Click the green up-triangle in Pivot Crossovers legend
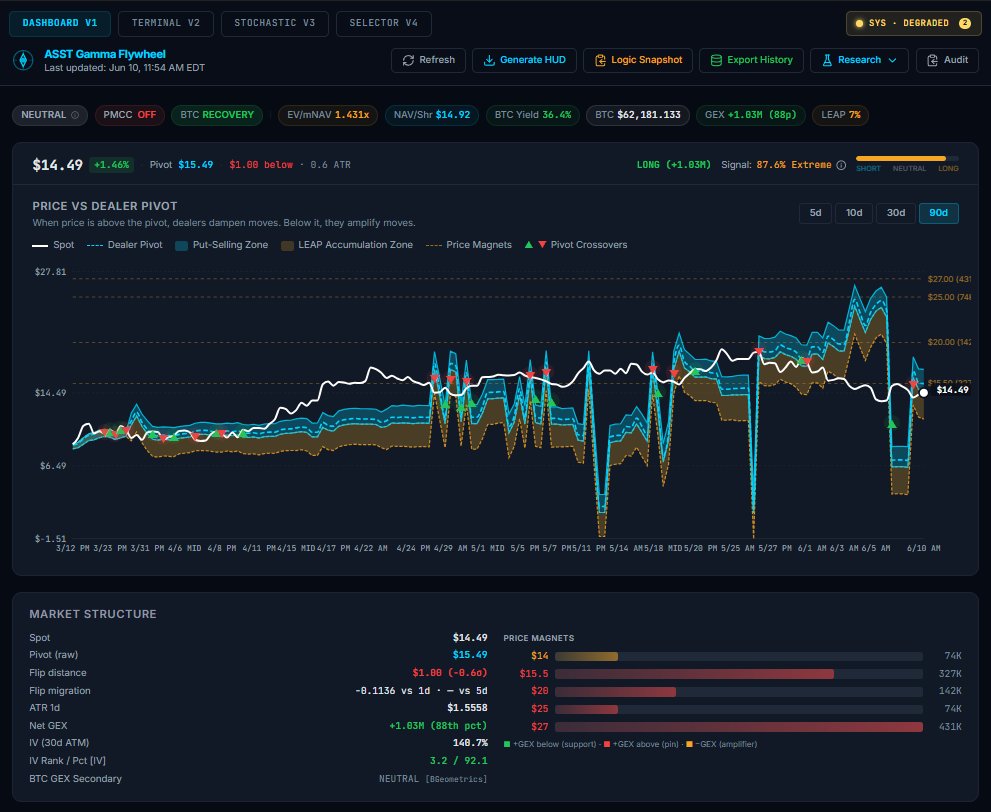The width and height of the screenshot is (991, 812). pyautogui.click(x=529, y=245)
